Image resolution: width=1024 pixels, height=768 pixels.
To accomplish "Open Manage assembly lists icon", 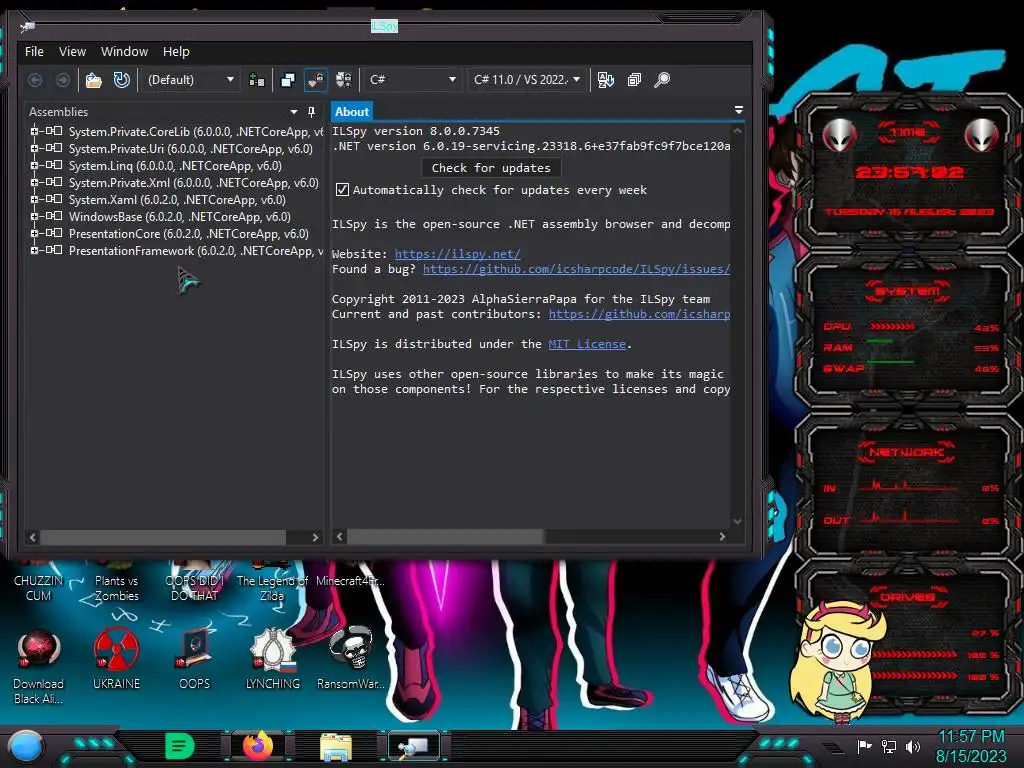I will click(257, 80).
